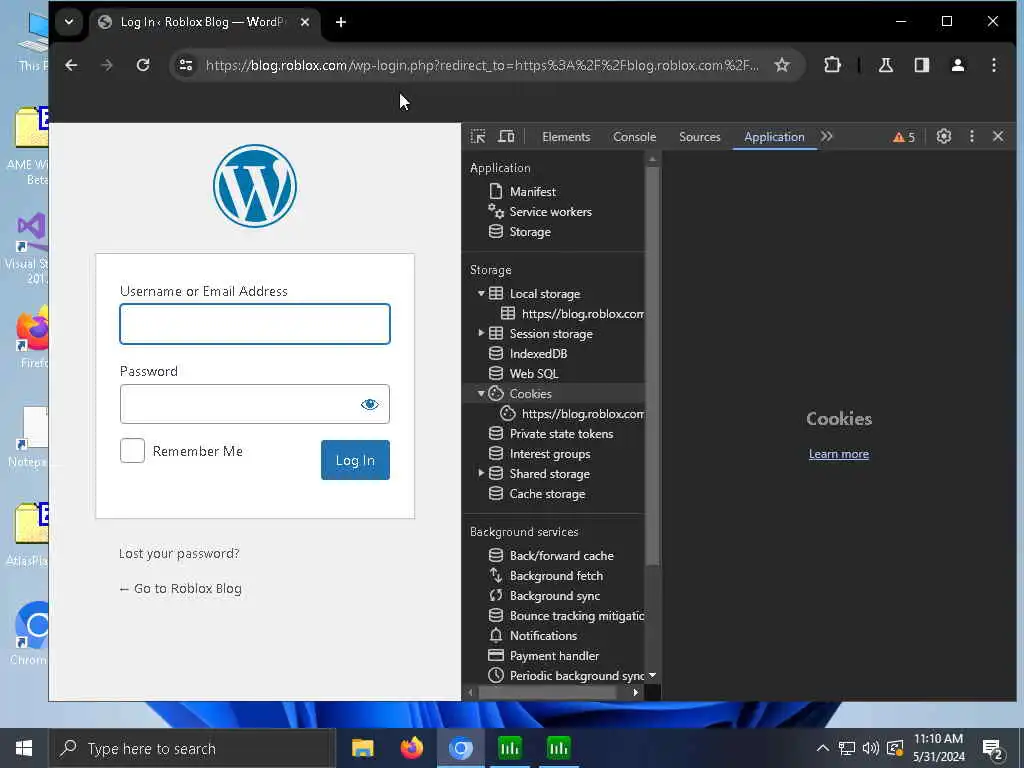Screen dimensions: 1024x768
Task: Open Notifications in Background services
Action: pos(543,635)
